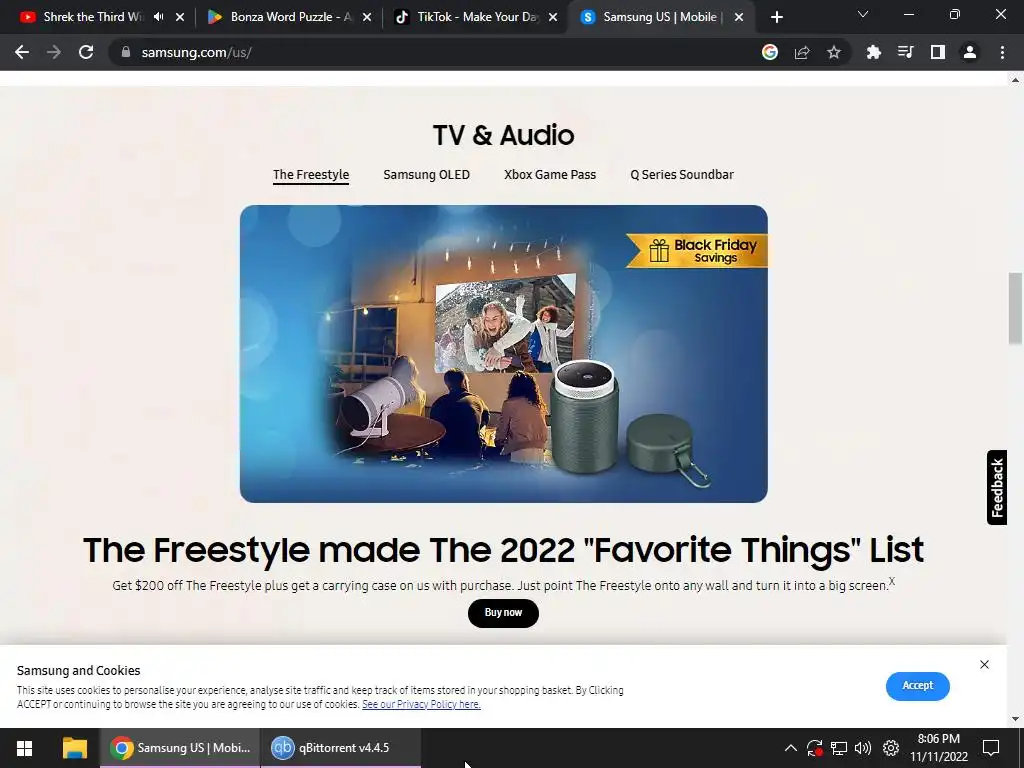The height and width of the screenshot is (768, 1024).
Task: Open a new tab with plus button
Action: click(x=776, y=17)
